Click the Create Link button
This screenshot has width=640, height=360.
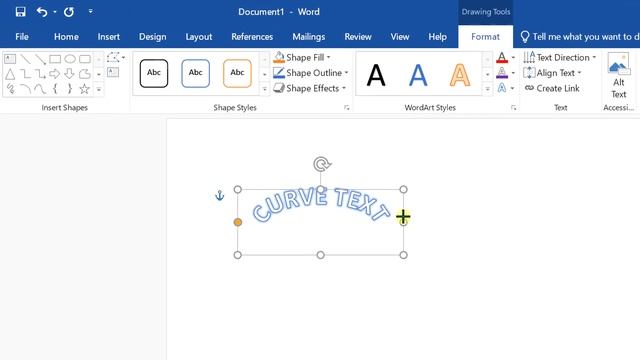click(552, 88)
